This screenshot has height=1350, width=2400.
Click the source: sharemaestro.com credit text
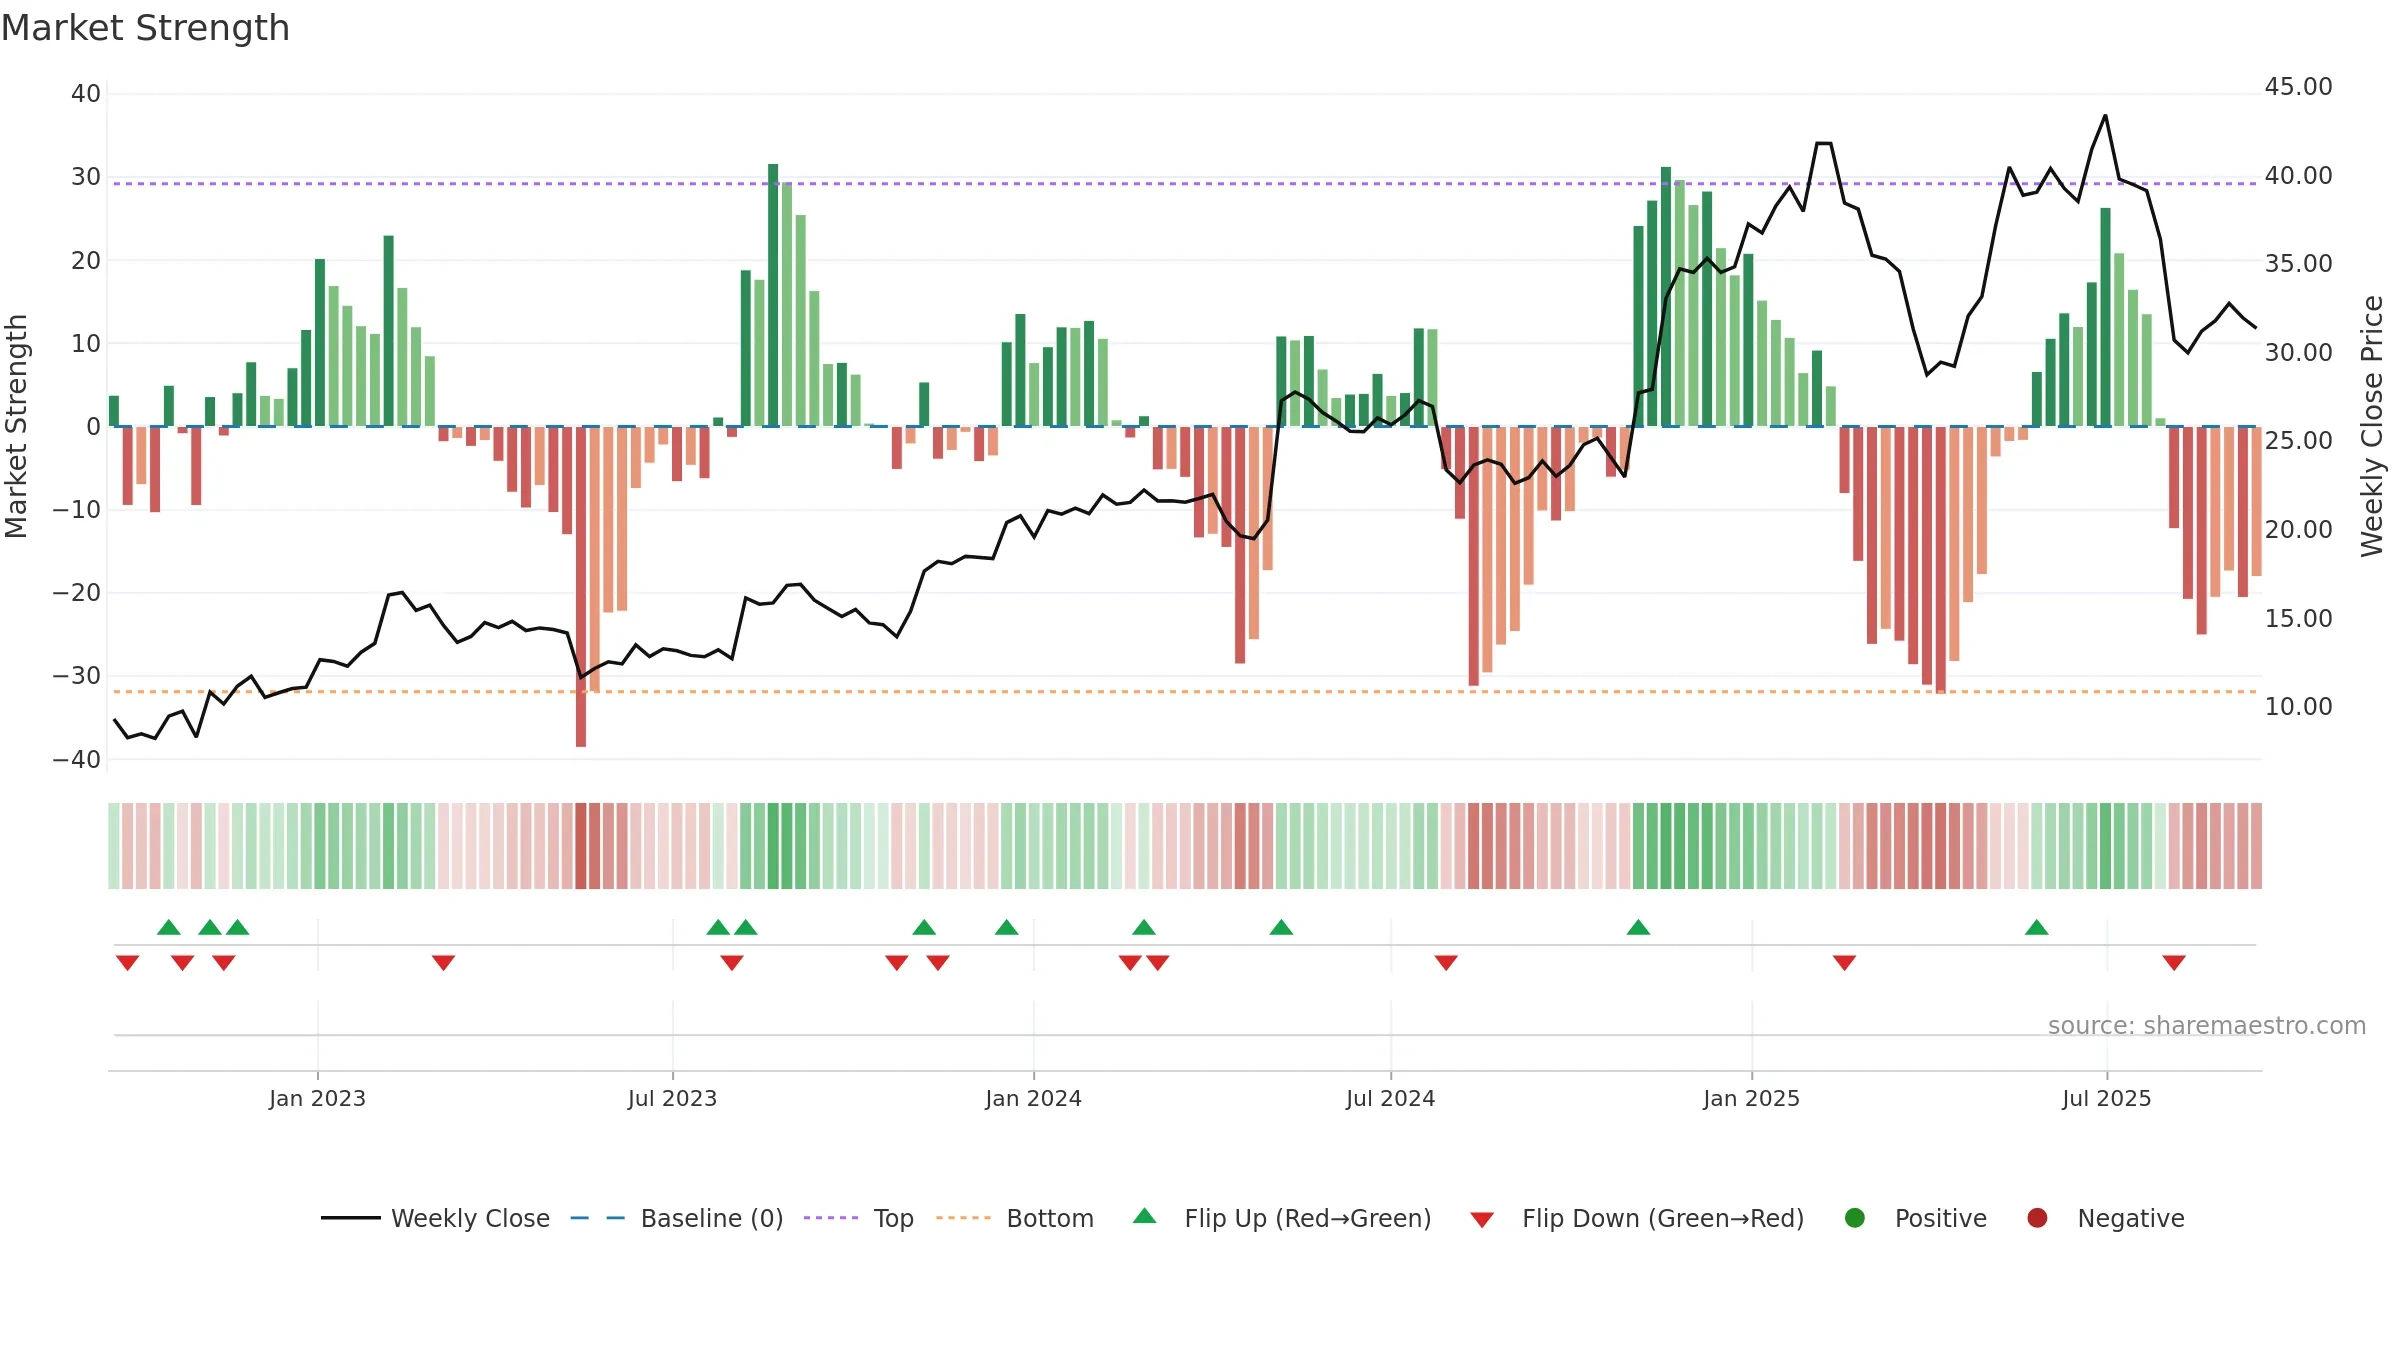click(x=2207, y=1026)
